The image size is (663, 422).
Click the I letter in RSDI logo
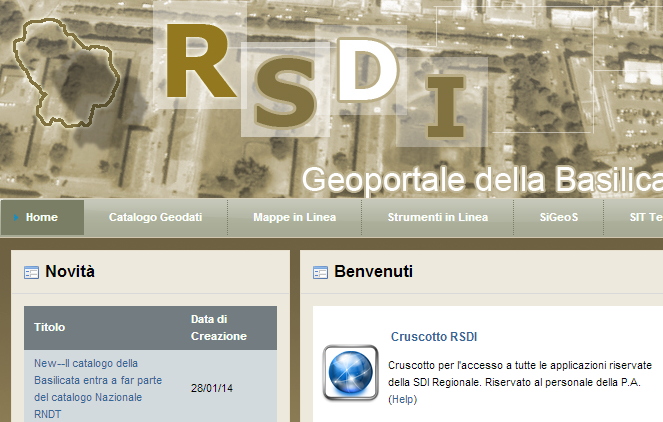(445, 107)
